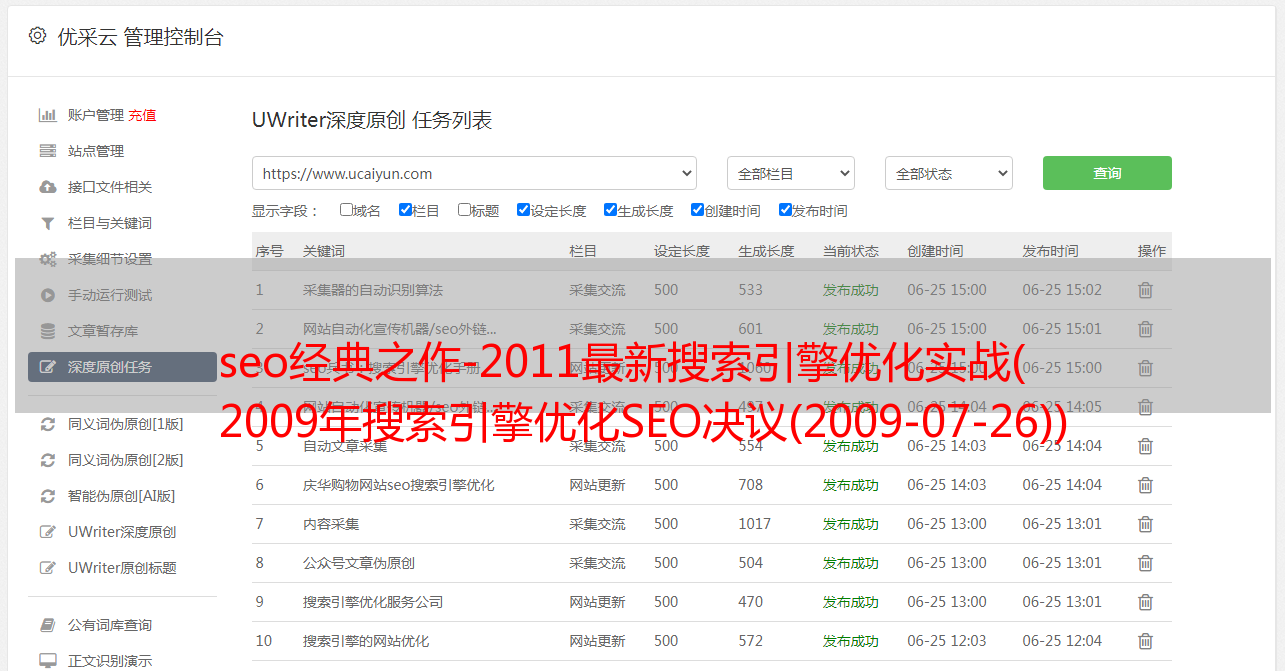Open the site URL dropdown
The image size is (1285, 671).
pos(474,173)
